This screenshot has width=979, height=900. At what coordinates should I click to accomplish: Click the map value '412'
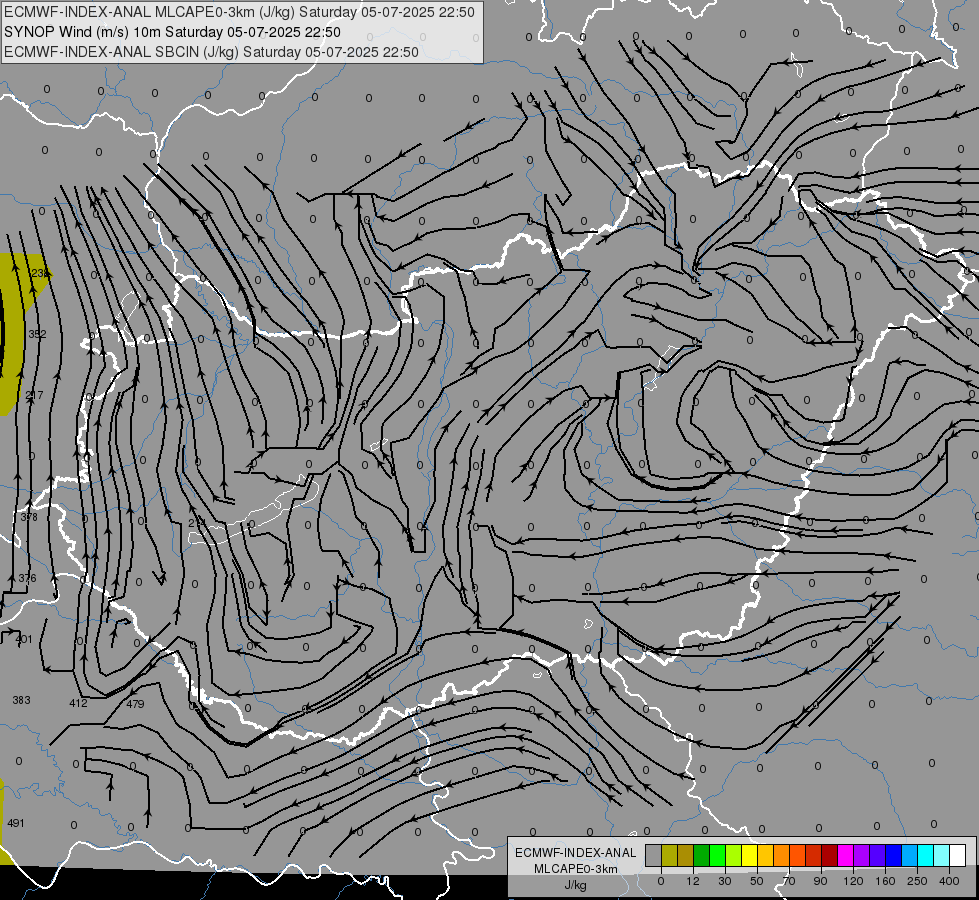(x=78, y=703)
